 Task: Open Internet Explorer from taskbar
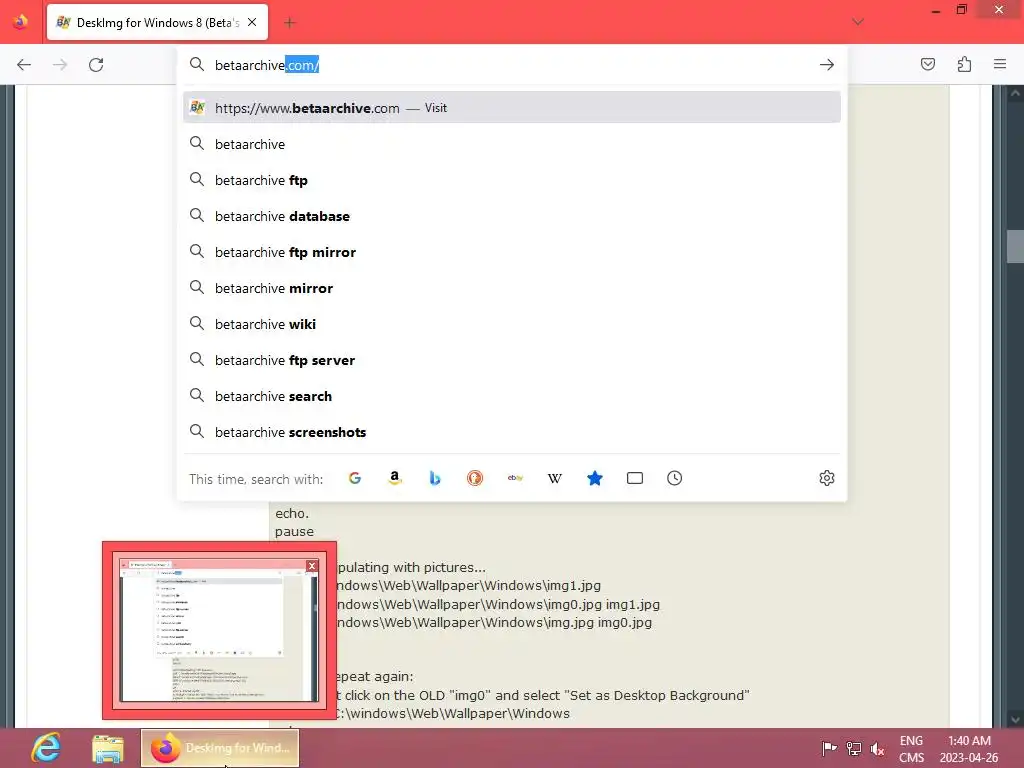click(46, 748)
